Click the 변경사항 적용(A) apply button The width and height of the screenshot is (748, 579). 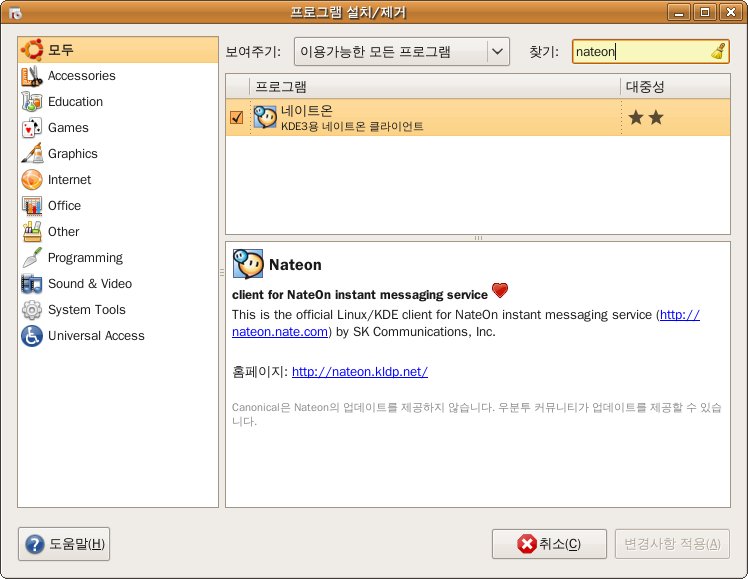coord(672,544)
